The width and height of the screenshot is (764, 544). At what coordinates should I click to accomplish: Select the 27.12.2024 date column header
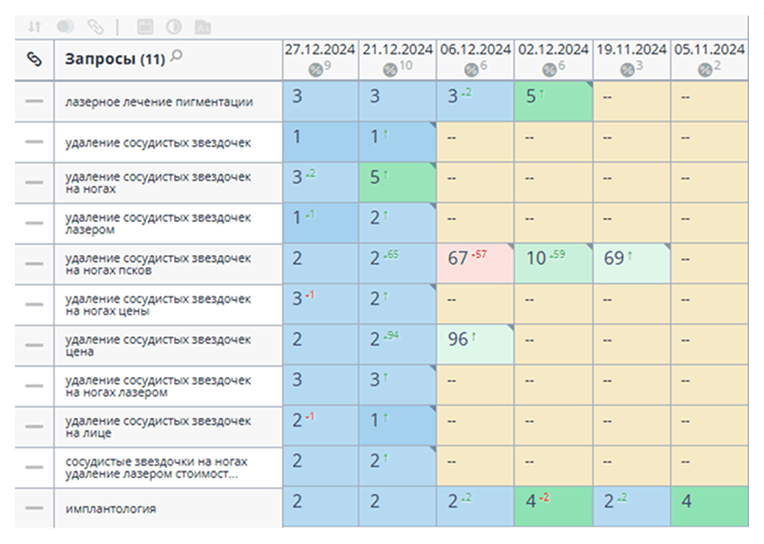320,60
